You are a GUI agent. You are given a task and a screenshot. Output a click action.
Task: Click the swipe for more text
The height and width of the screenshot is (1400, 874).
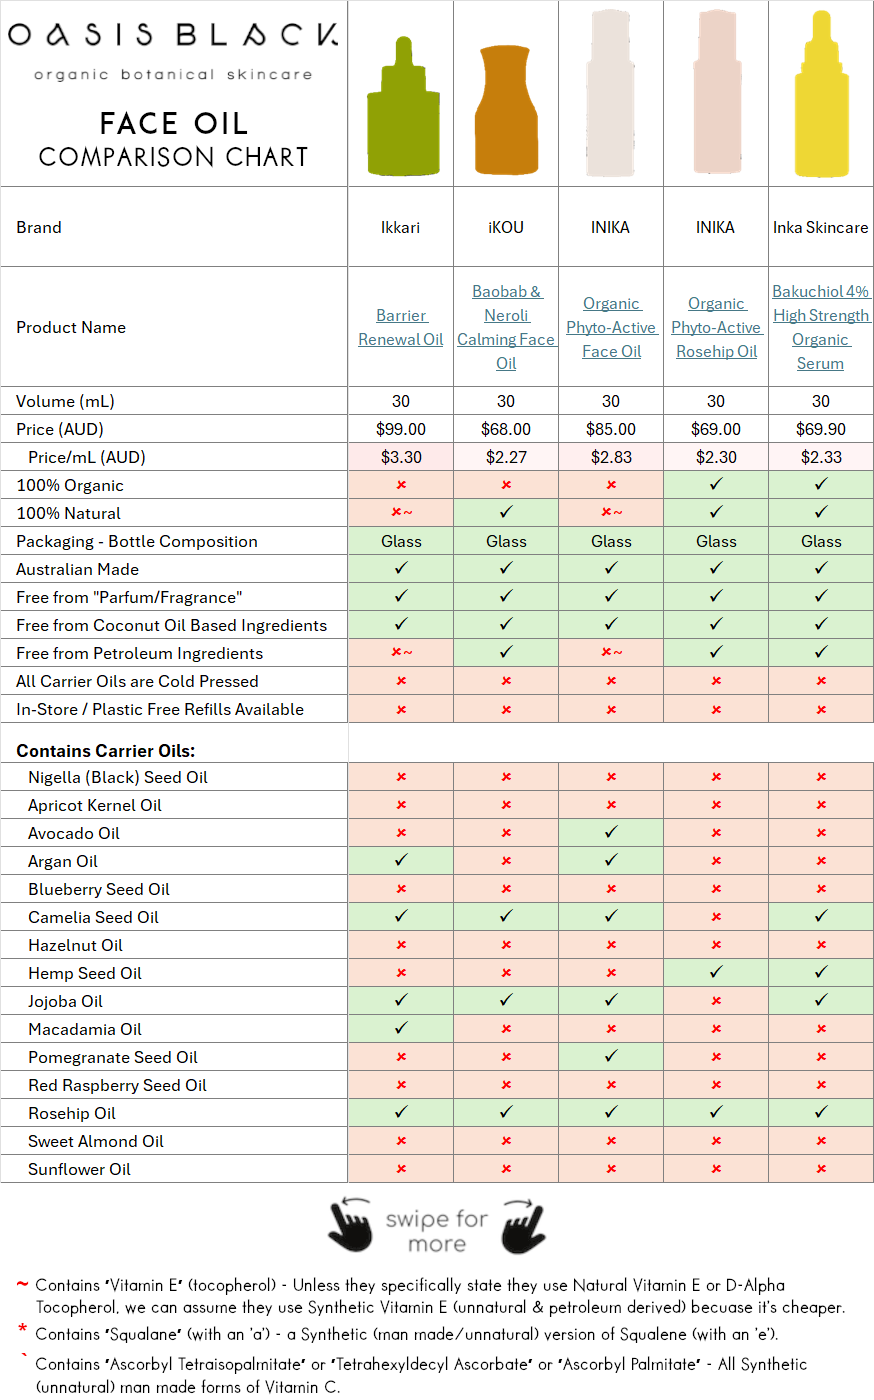tap(437, 1231)
